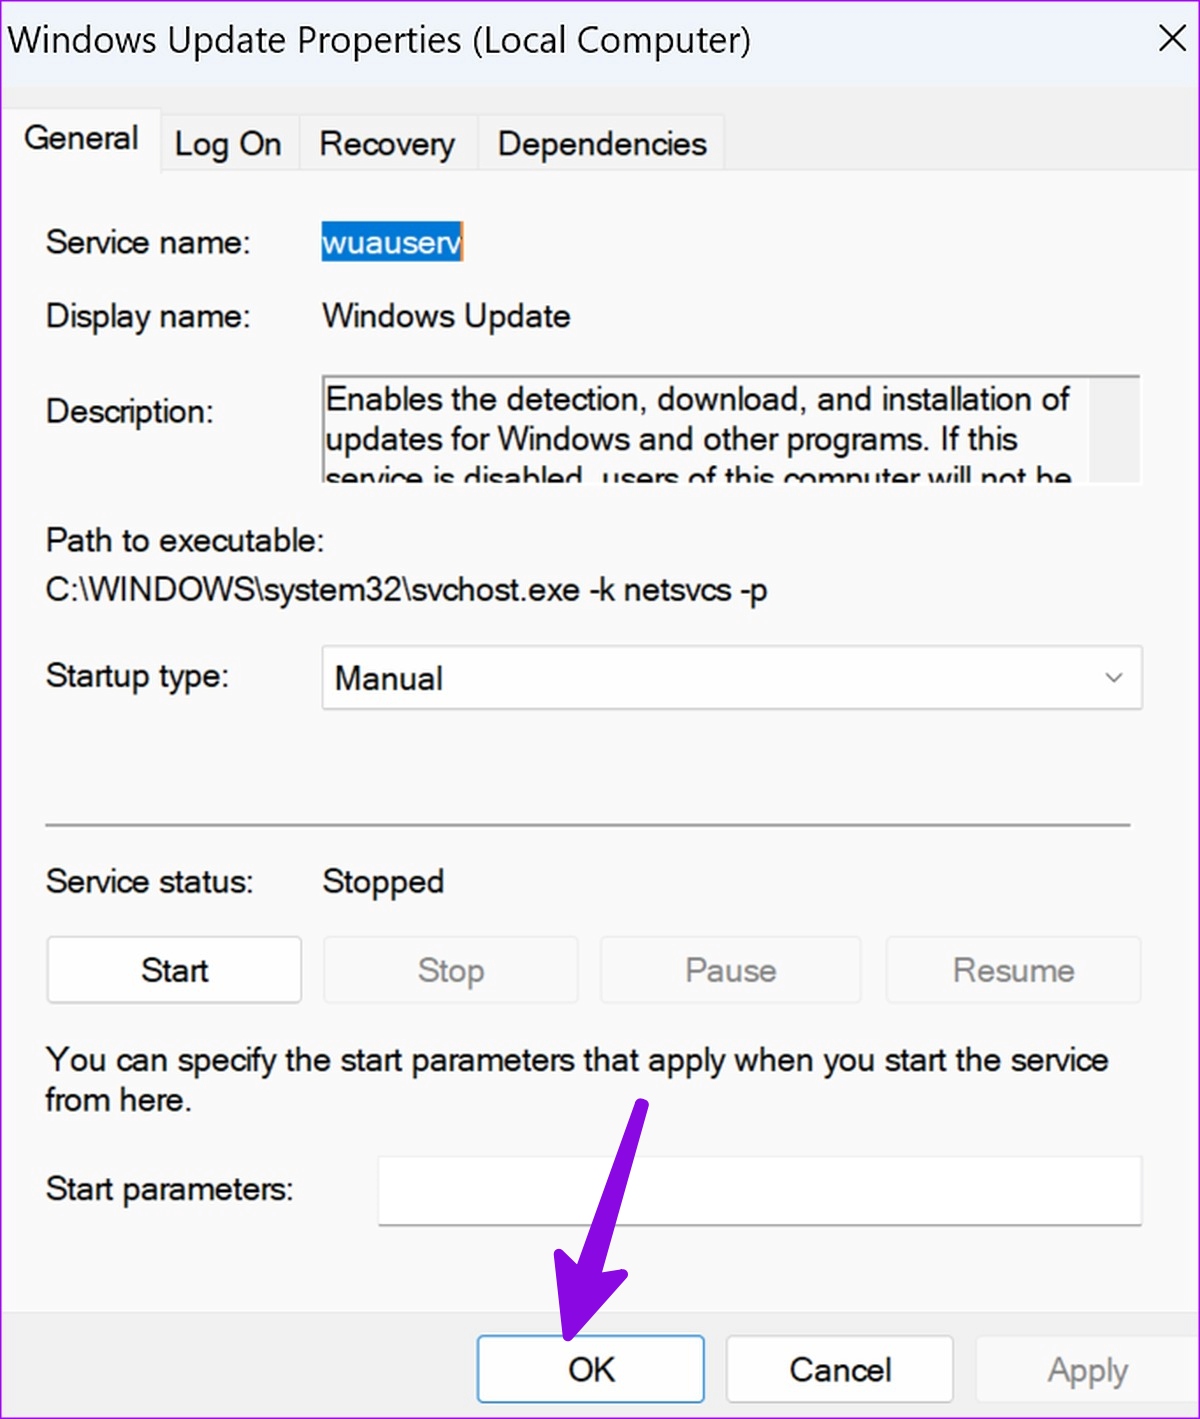The height and width of the screenshot is (1419, 1200).
Task: Confirm changes with the OK button
Action: pyautogui.click(x=591, y=1369)
